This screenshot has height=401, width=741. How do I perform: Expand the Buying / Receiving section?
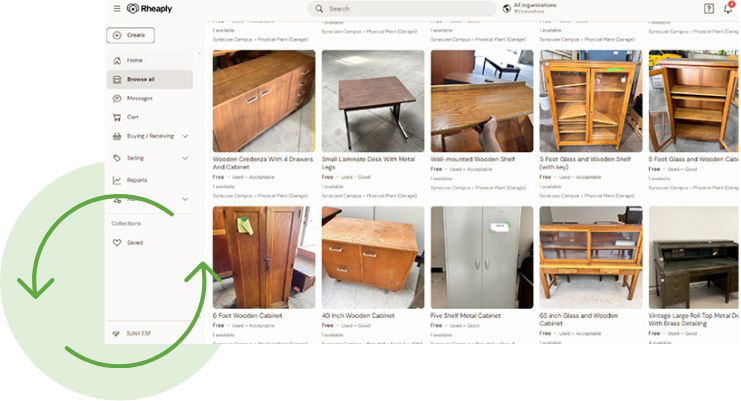(x=185, y=136)
